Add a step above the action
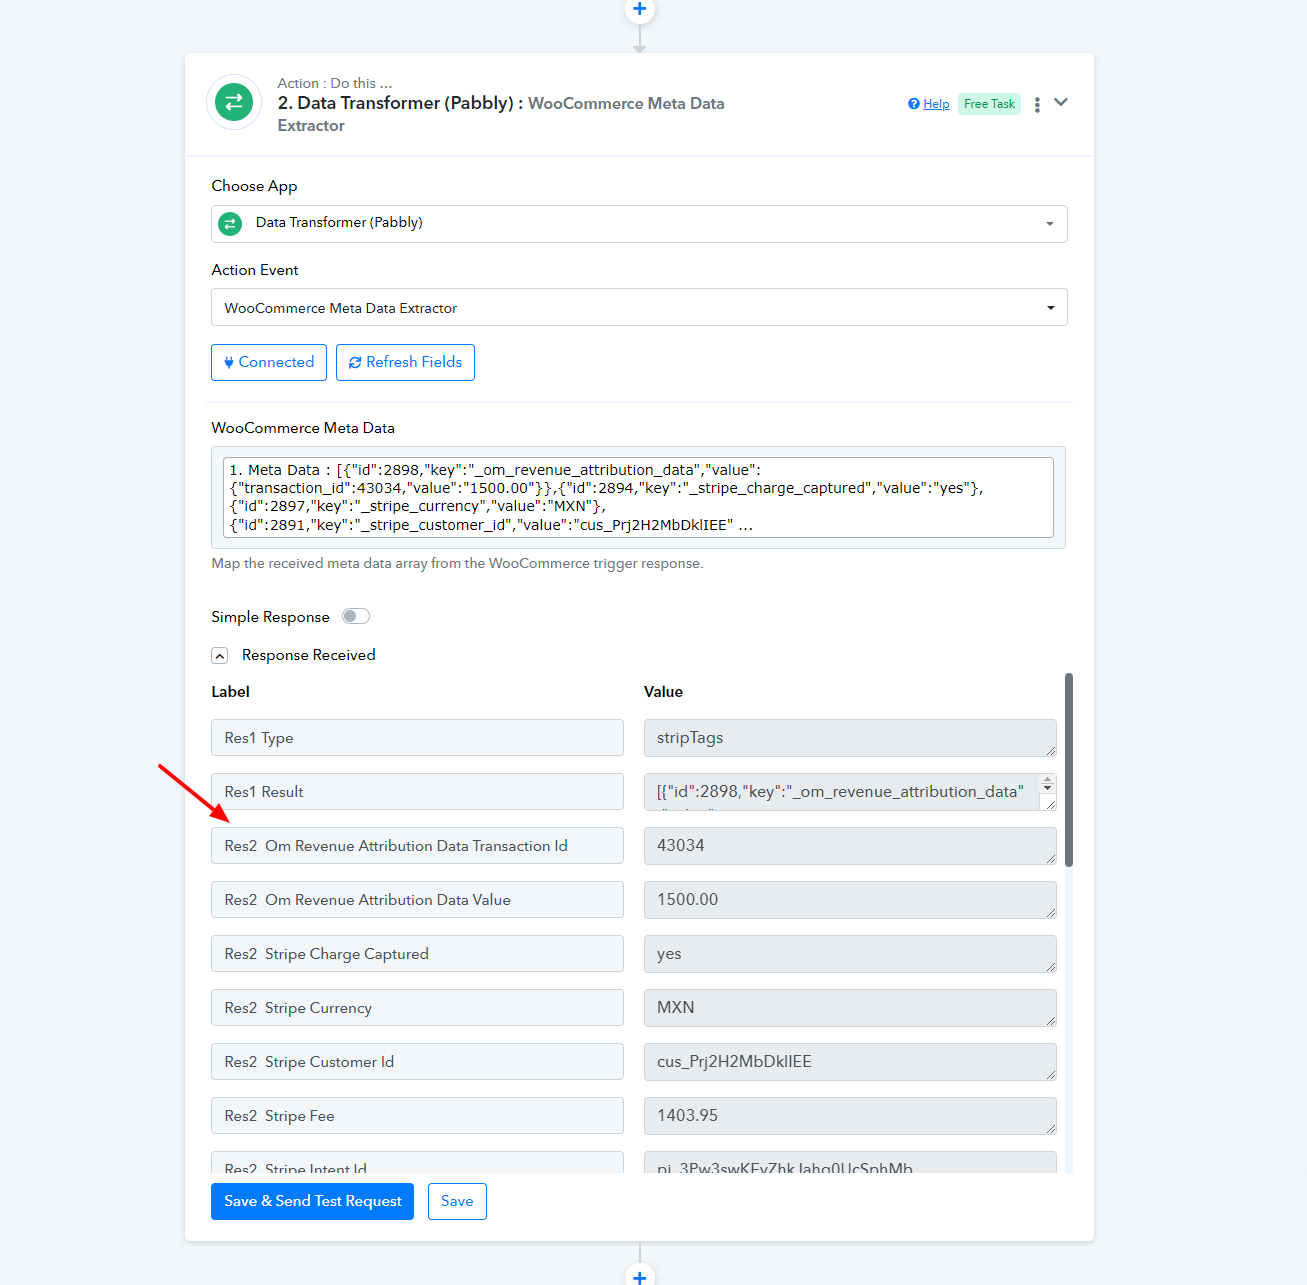Screen dimensions: 1307x1285 point(639,9)
